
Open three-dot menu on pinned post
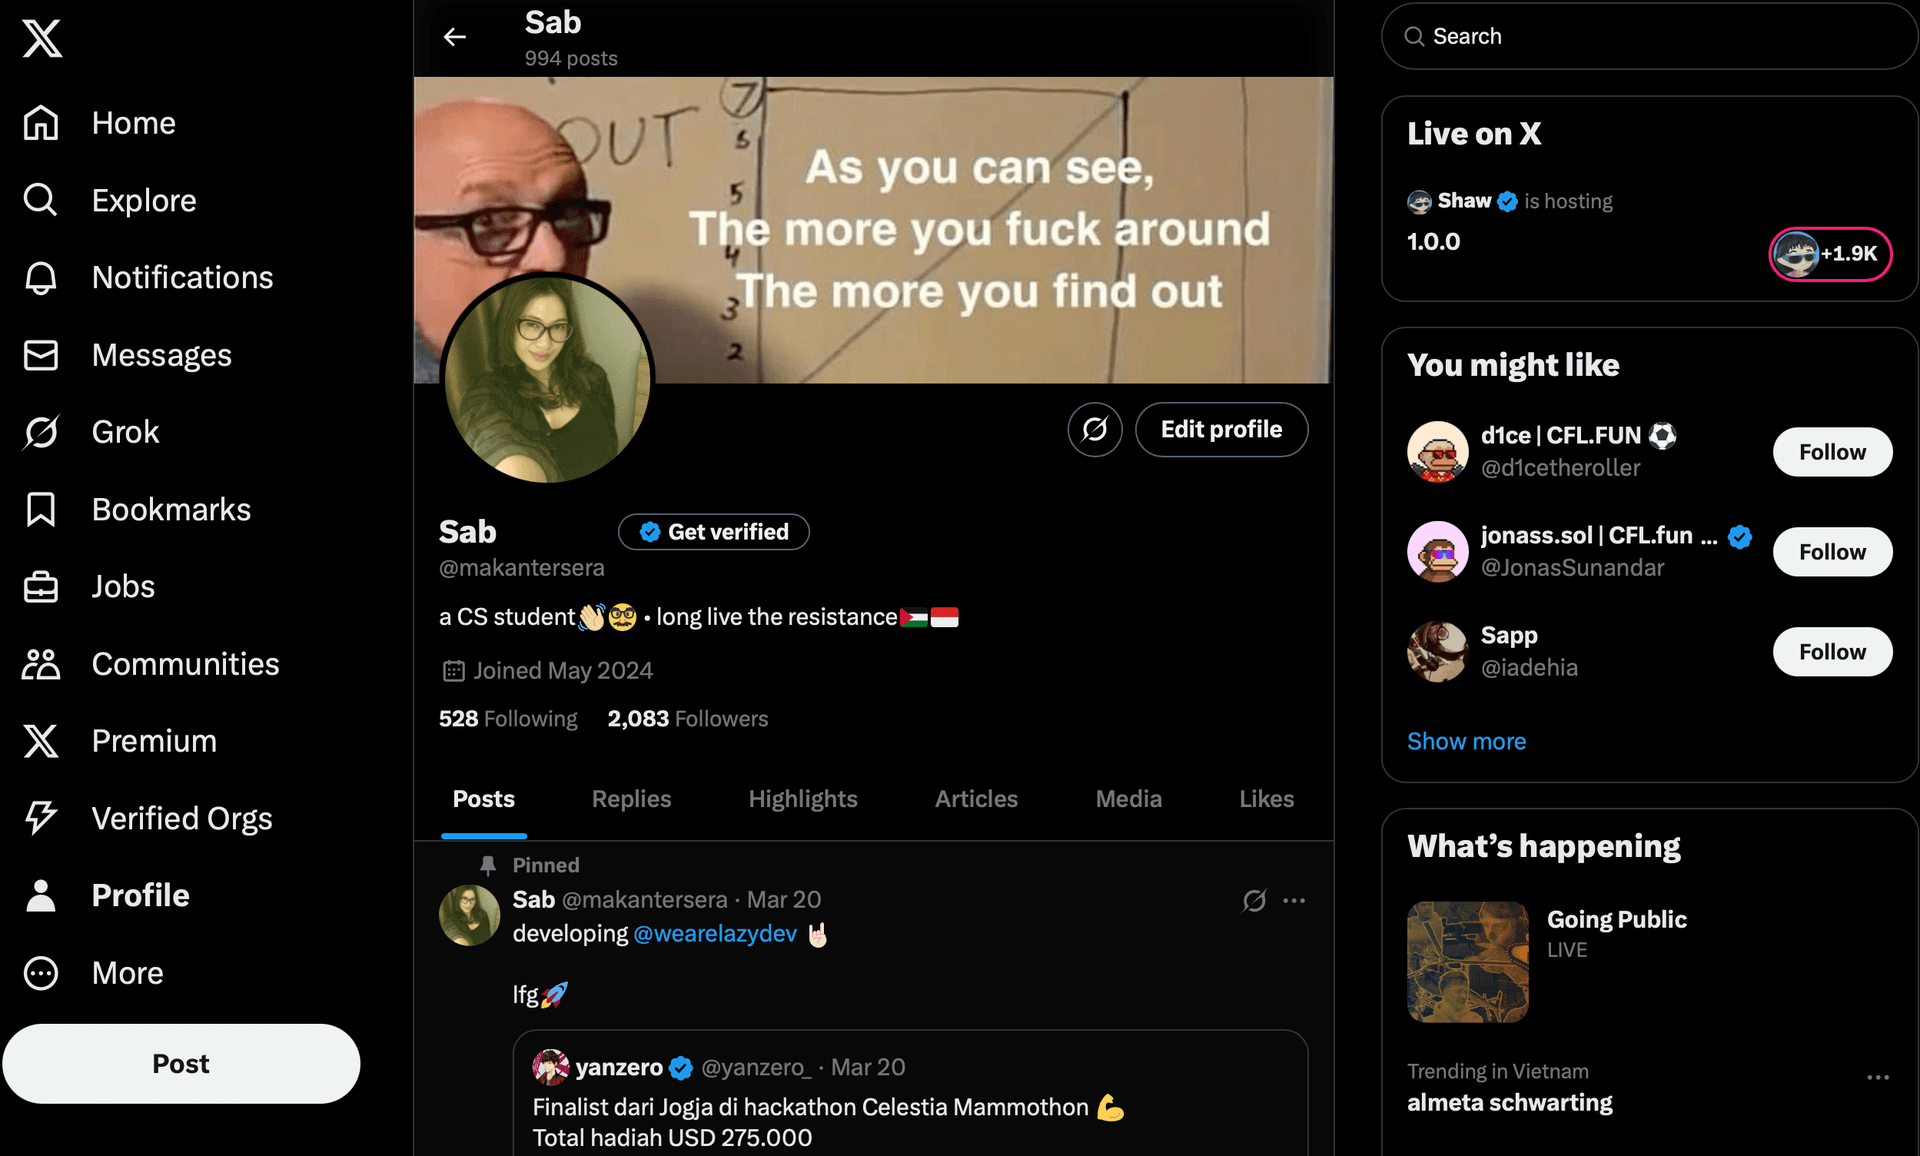1294,900
